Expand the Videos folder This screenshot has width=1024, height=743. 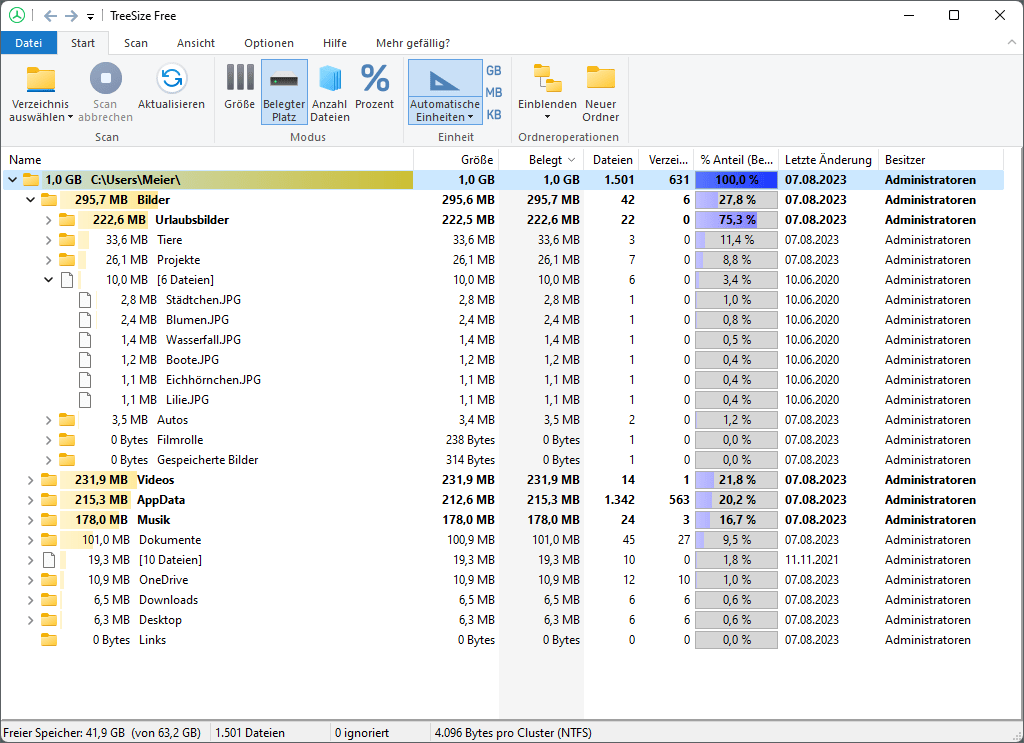click(x=31, y=480)
